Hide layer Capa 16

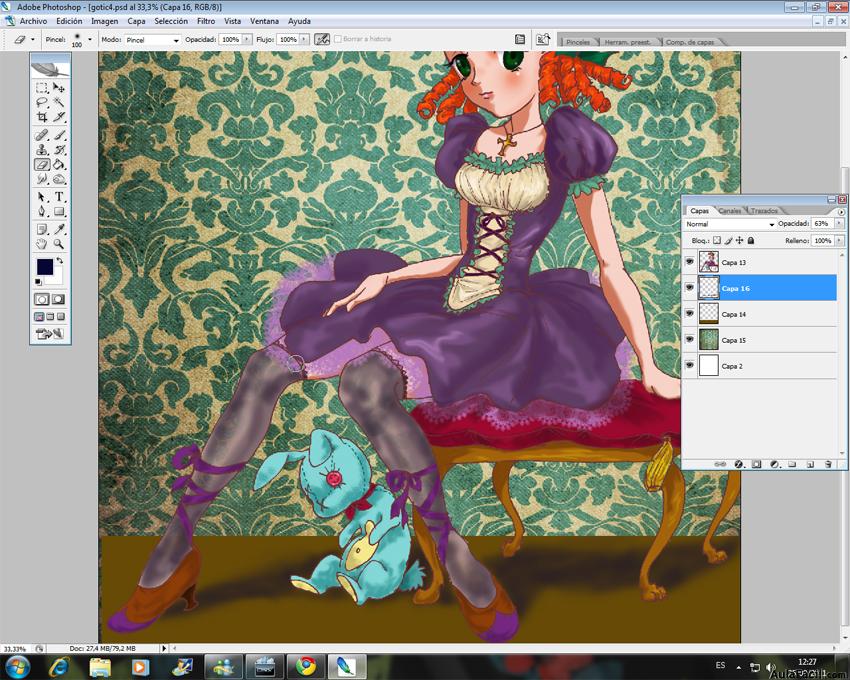[690, 288]
